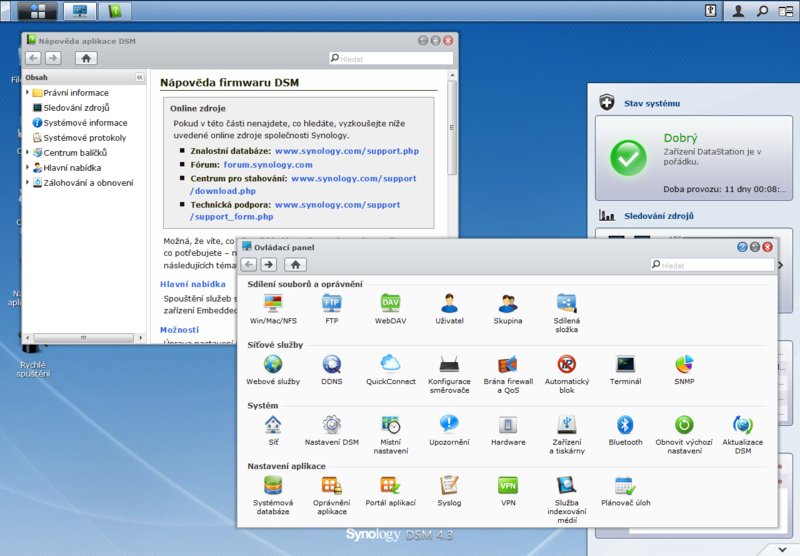Image resolution: width=800 pixels, height=556 pixels.
Task: Click the Obsah sidebar horizontal scrollbar
Action: point(84,338)
